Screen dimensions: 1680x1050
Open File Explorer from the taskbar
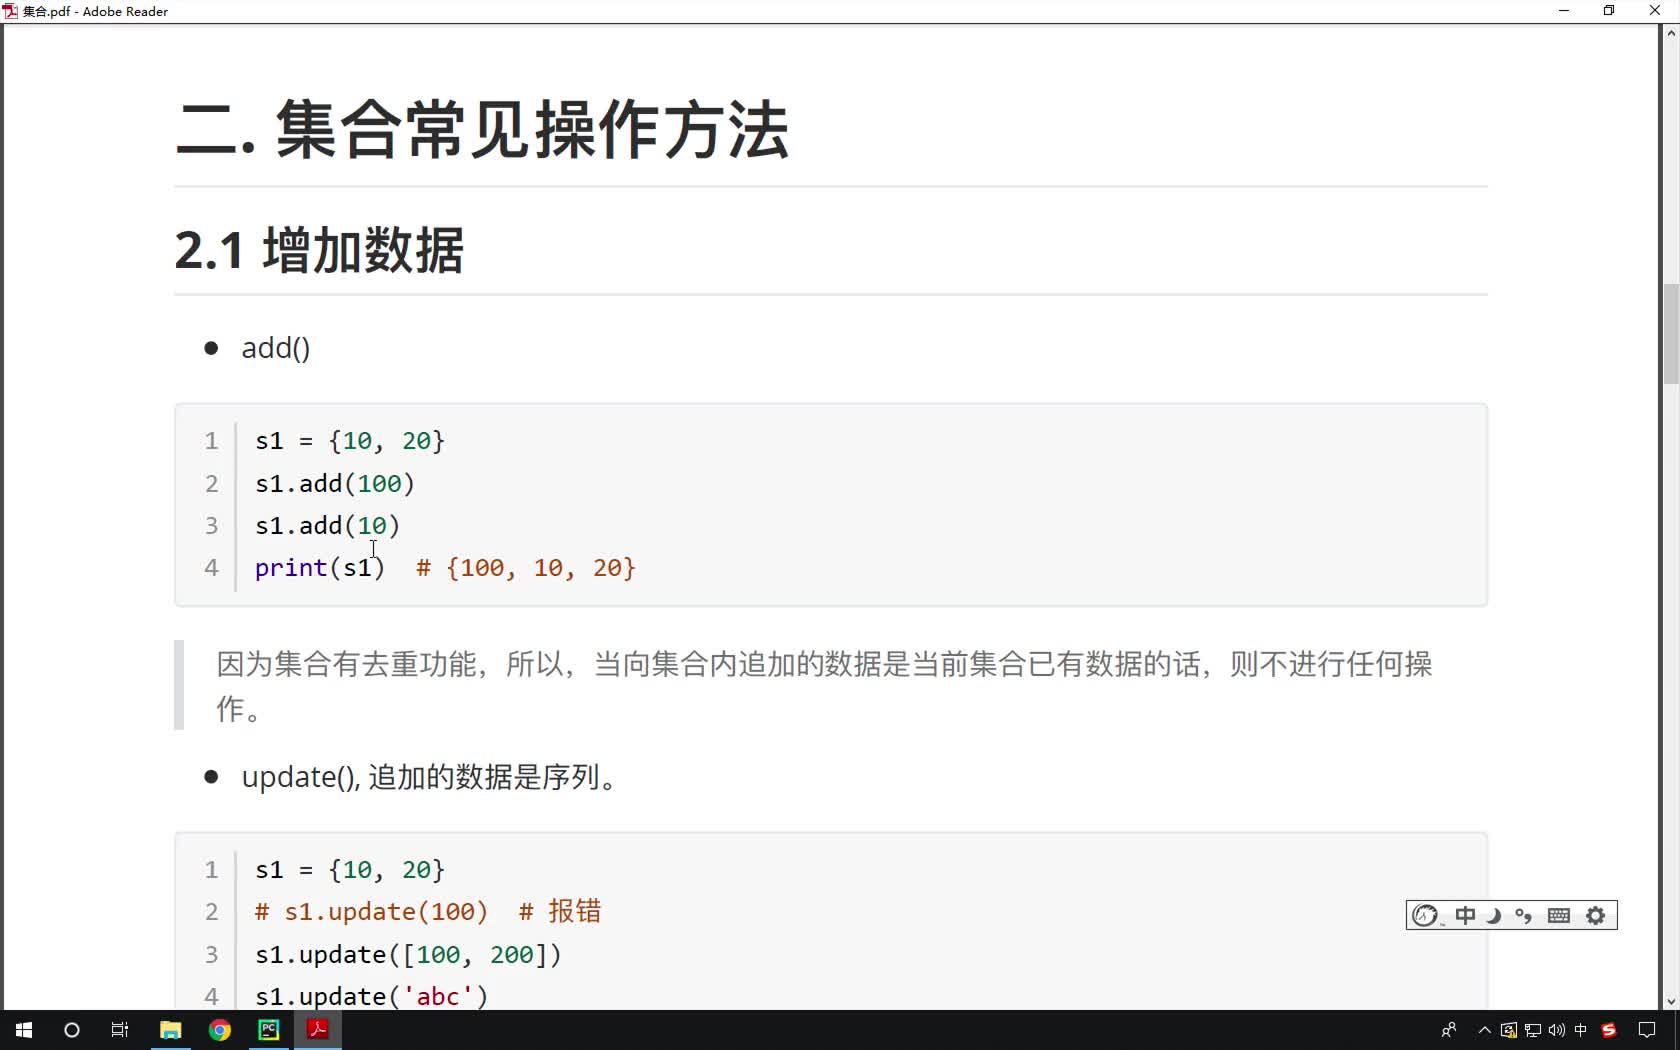point(171,1030)
